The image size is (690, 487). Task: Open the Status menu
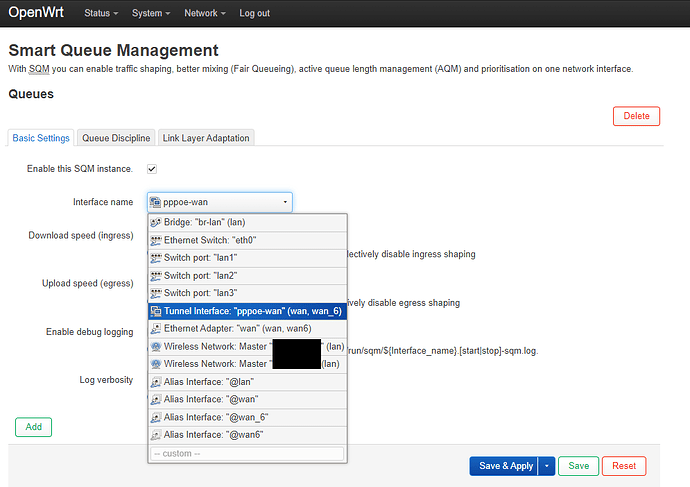point(101,13)
